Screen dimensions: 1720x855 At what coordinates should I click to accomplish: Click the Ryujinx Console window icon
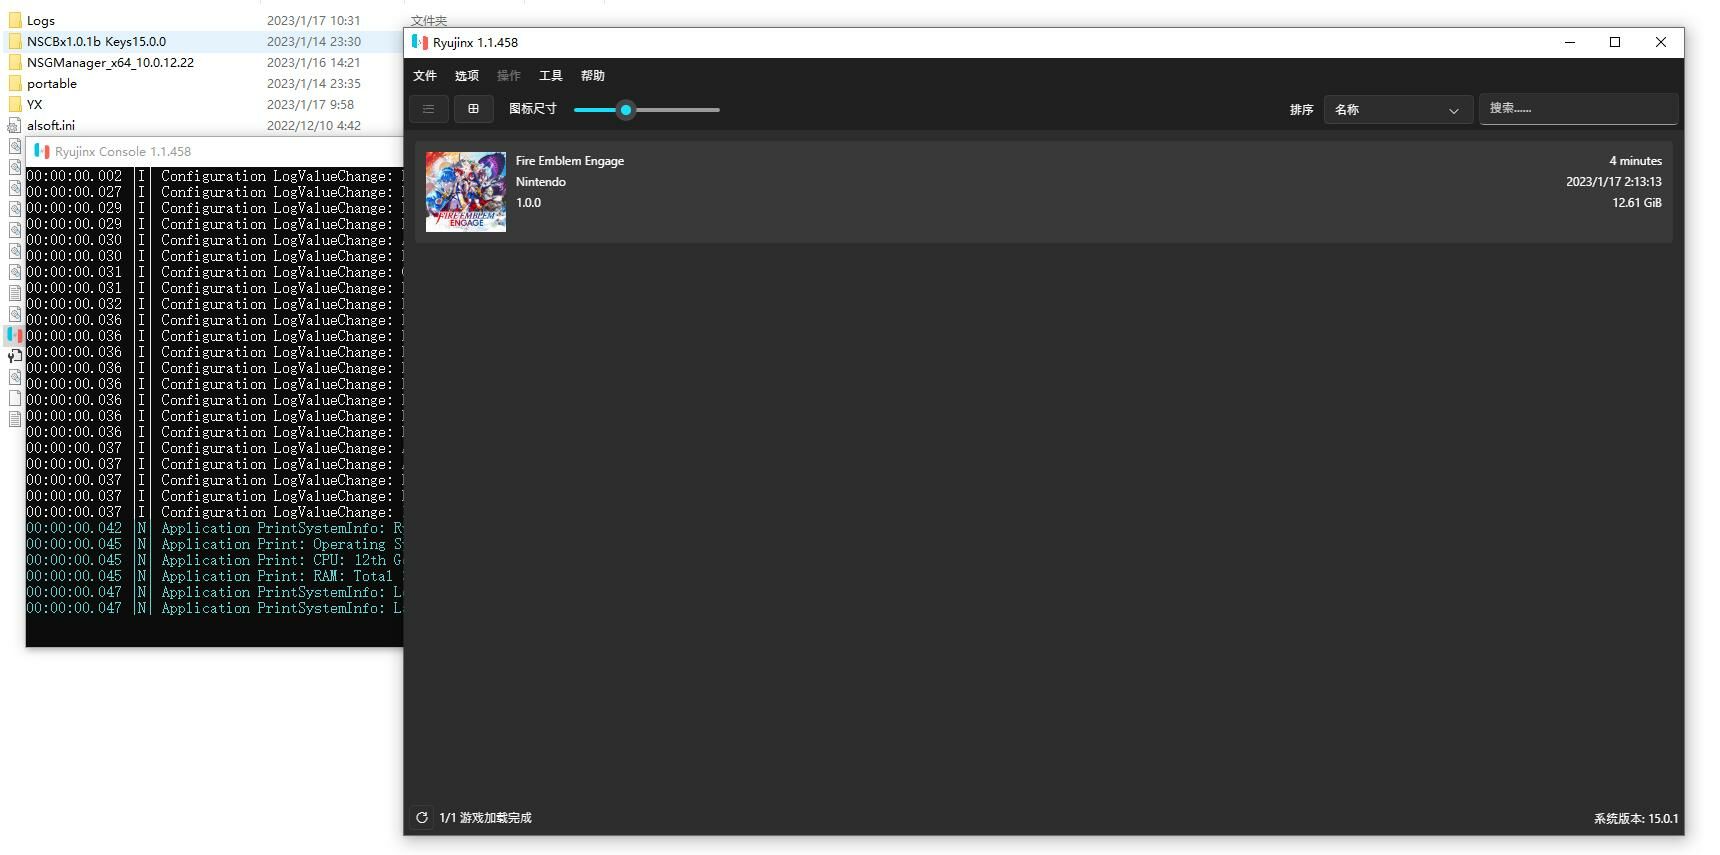[42, 151]
